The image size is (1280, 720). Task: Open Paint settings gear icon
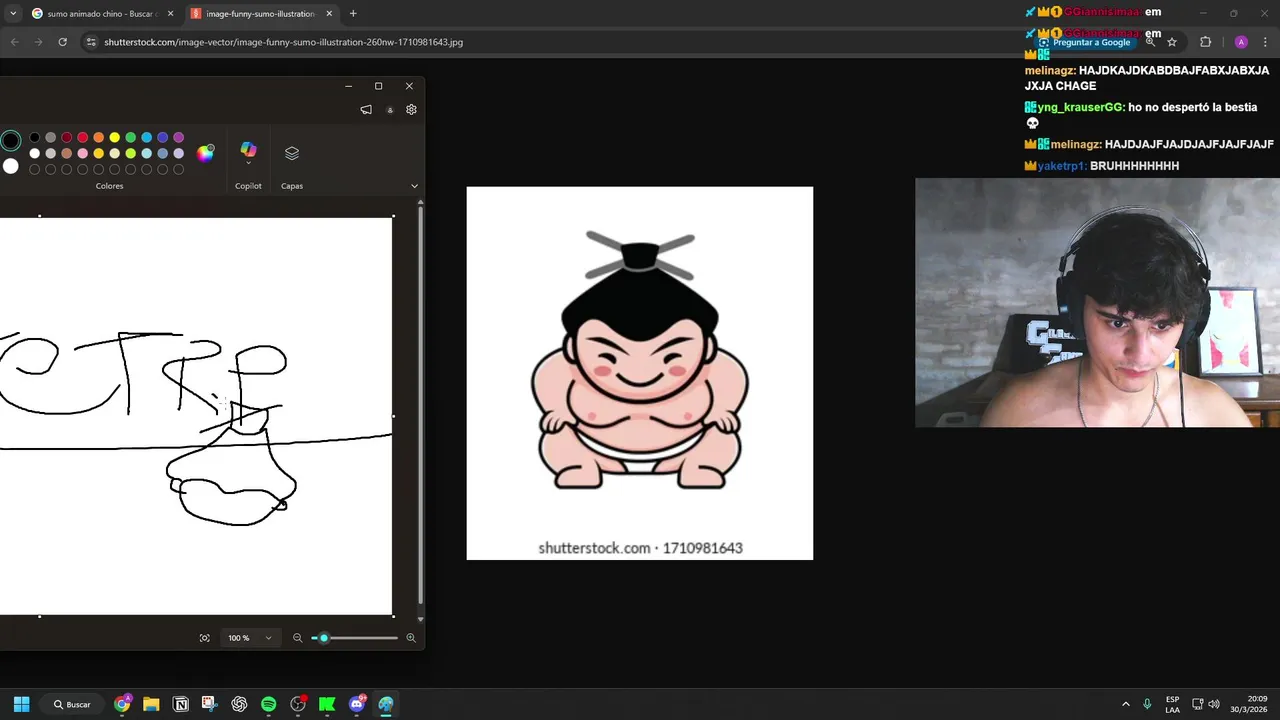click(411, 110)
